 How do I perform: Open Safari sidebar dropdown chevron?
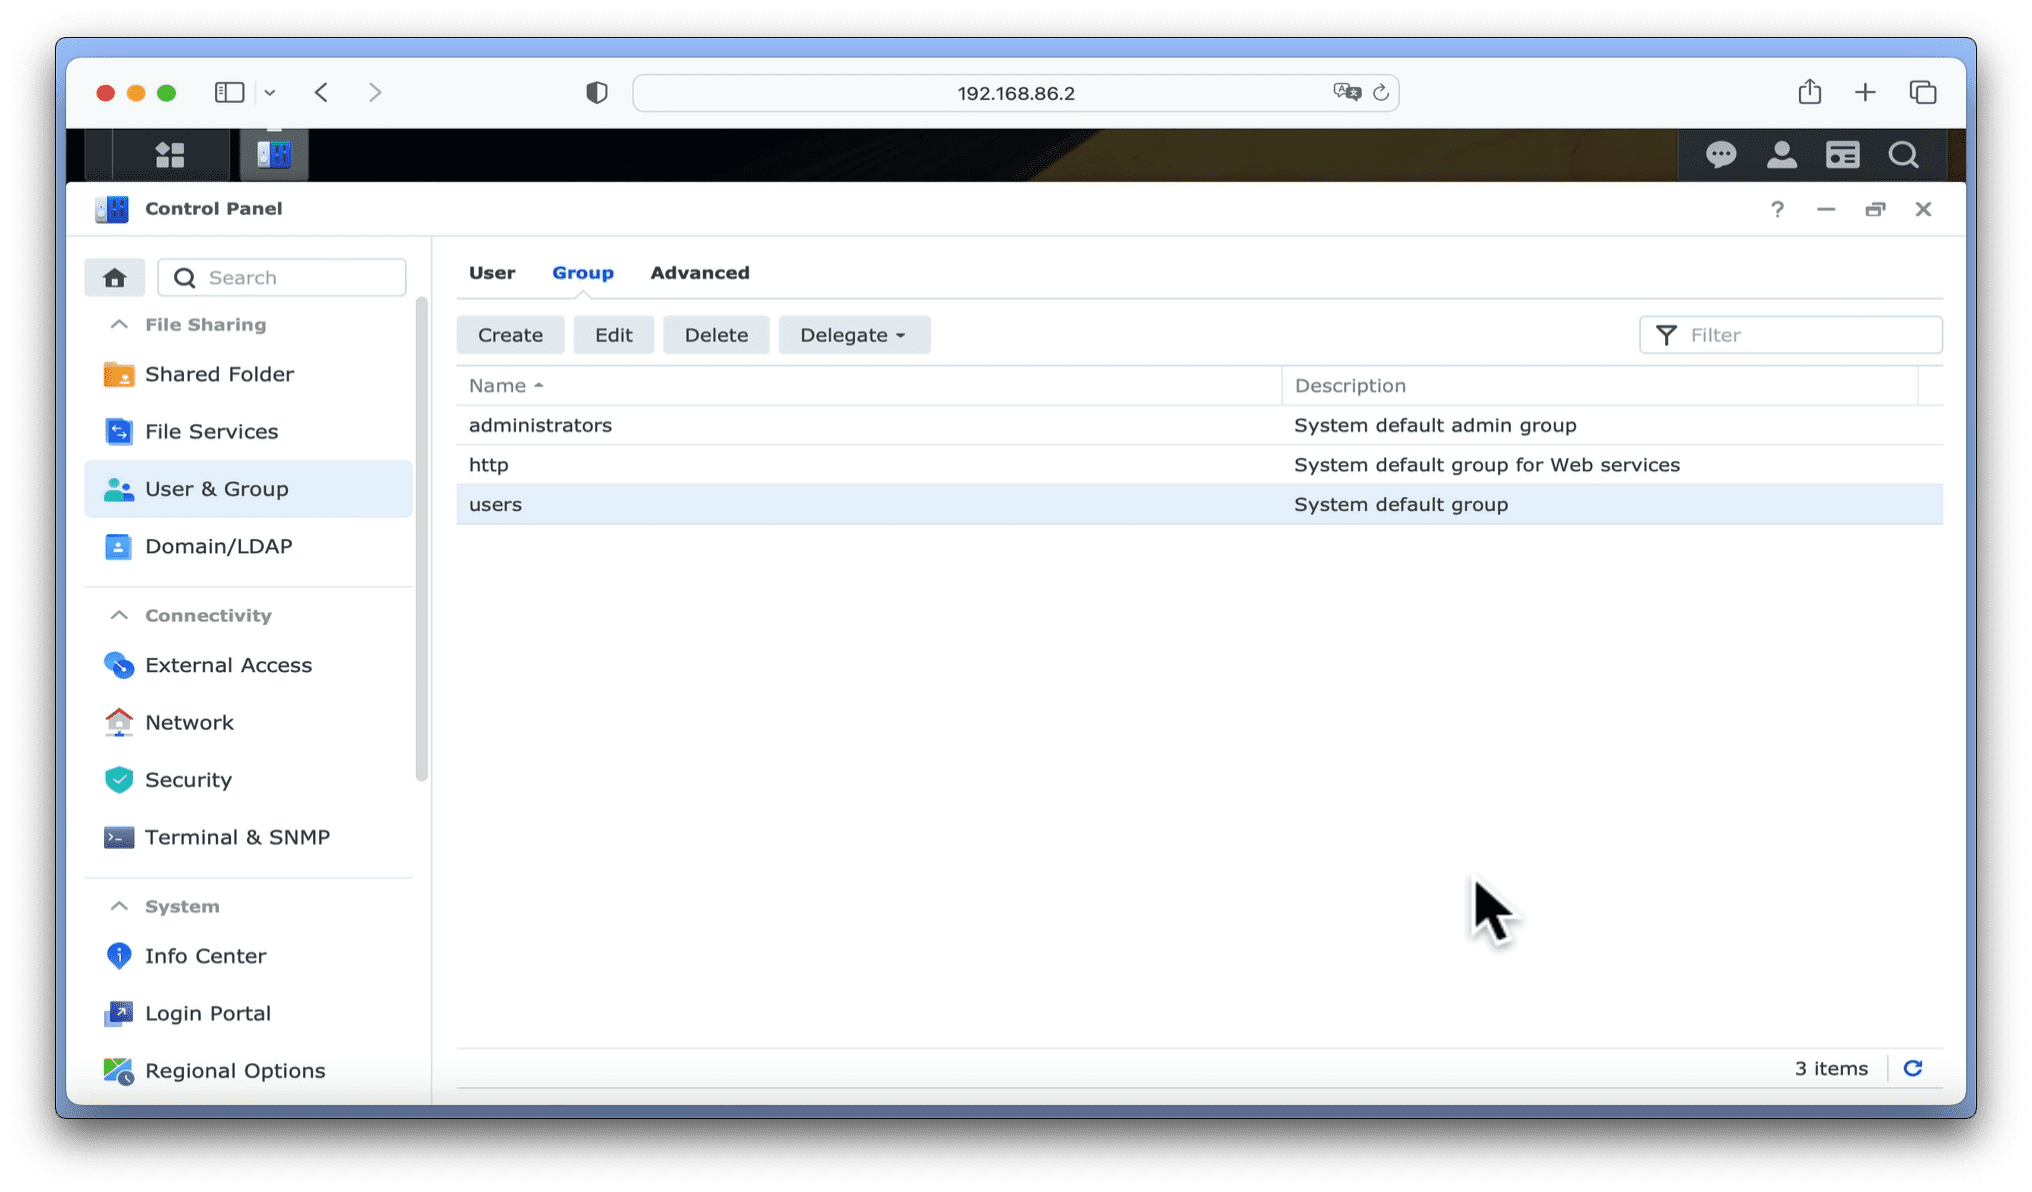(x=270, y=92)
